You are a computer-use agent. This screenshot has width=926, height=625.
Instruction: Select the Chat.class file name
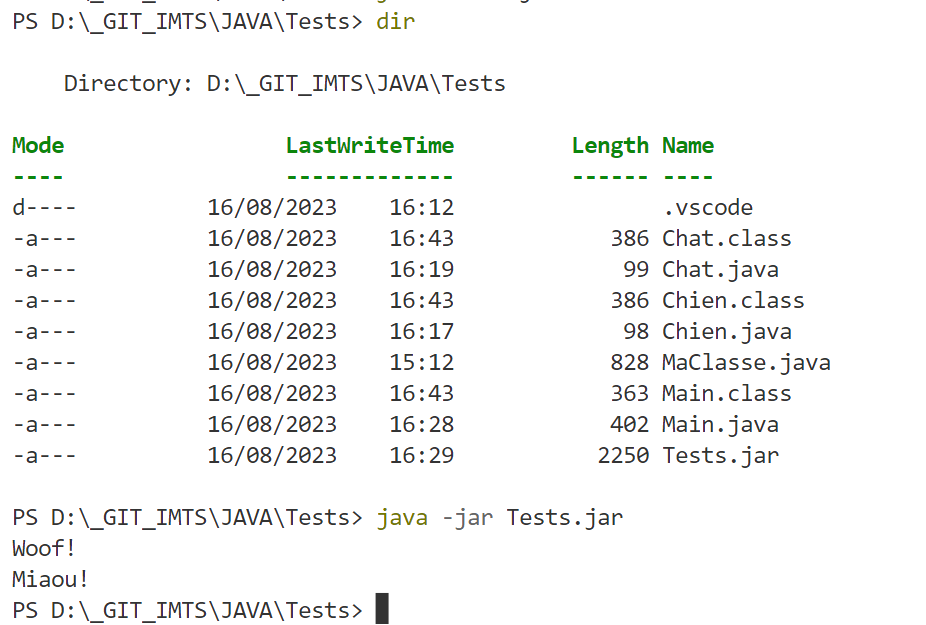pos(726,239)
